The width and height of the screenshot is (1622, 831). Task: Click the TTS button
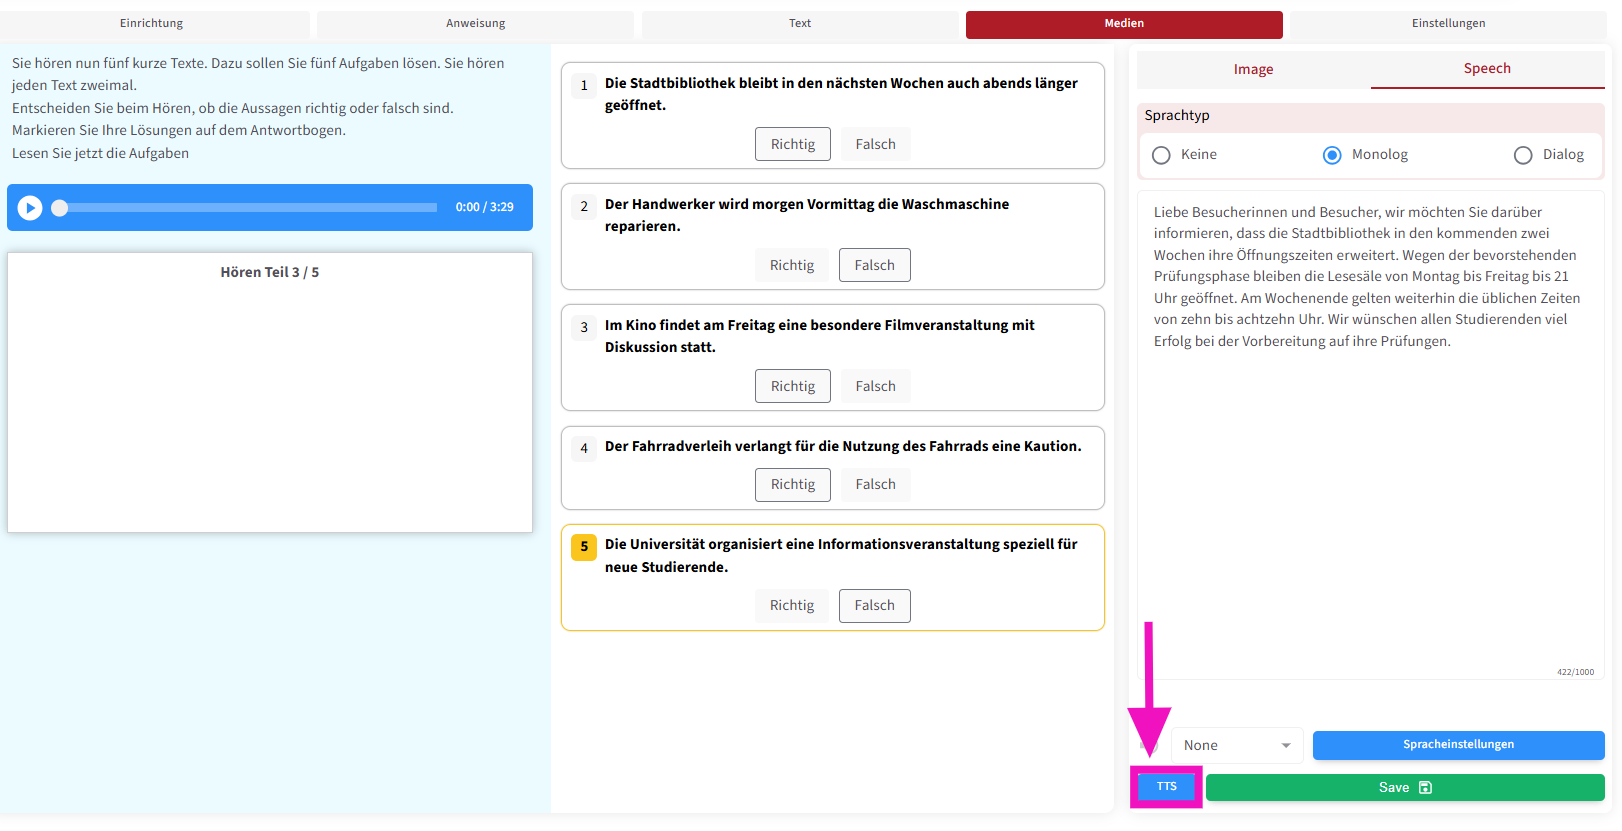[x=1166, y=787]
